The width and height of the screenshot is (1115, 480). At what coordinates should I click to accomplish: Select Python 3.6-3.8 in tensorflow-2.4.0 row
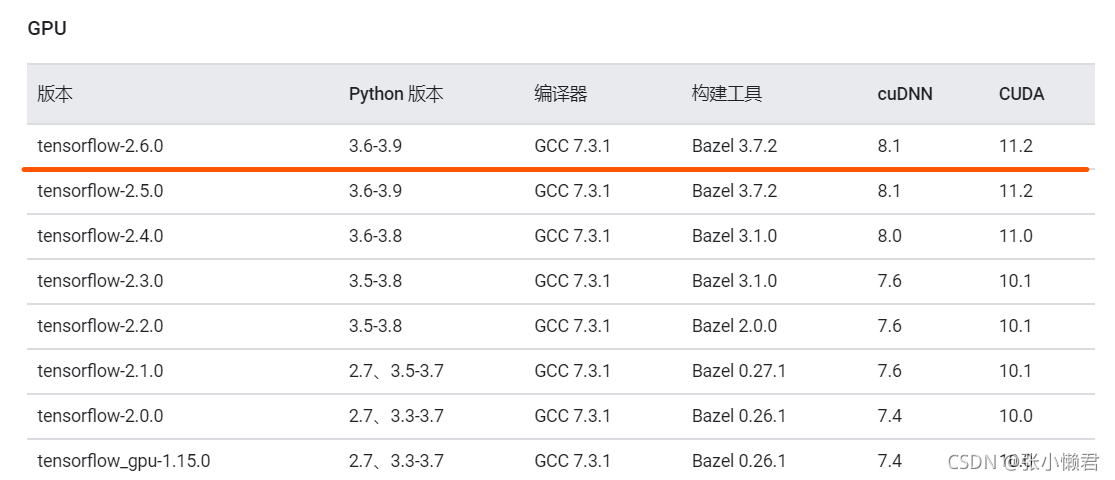375,235
